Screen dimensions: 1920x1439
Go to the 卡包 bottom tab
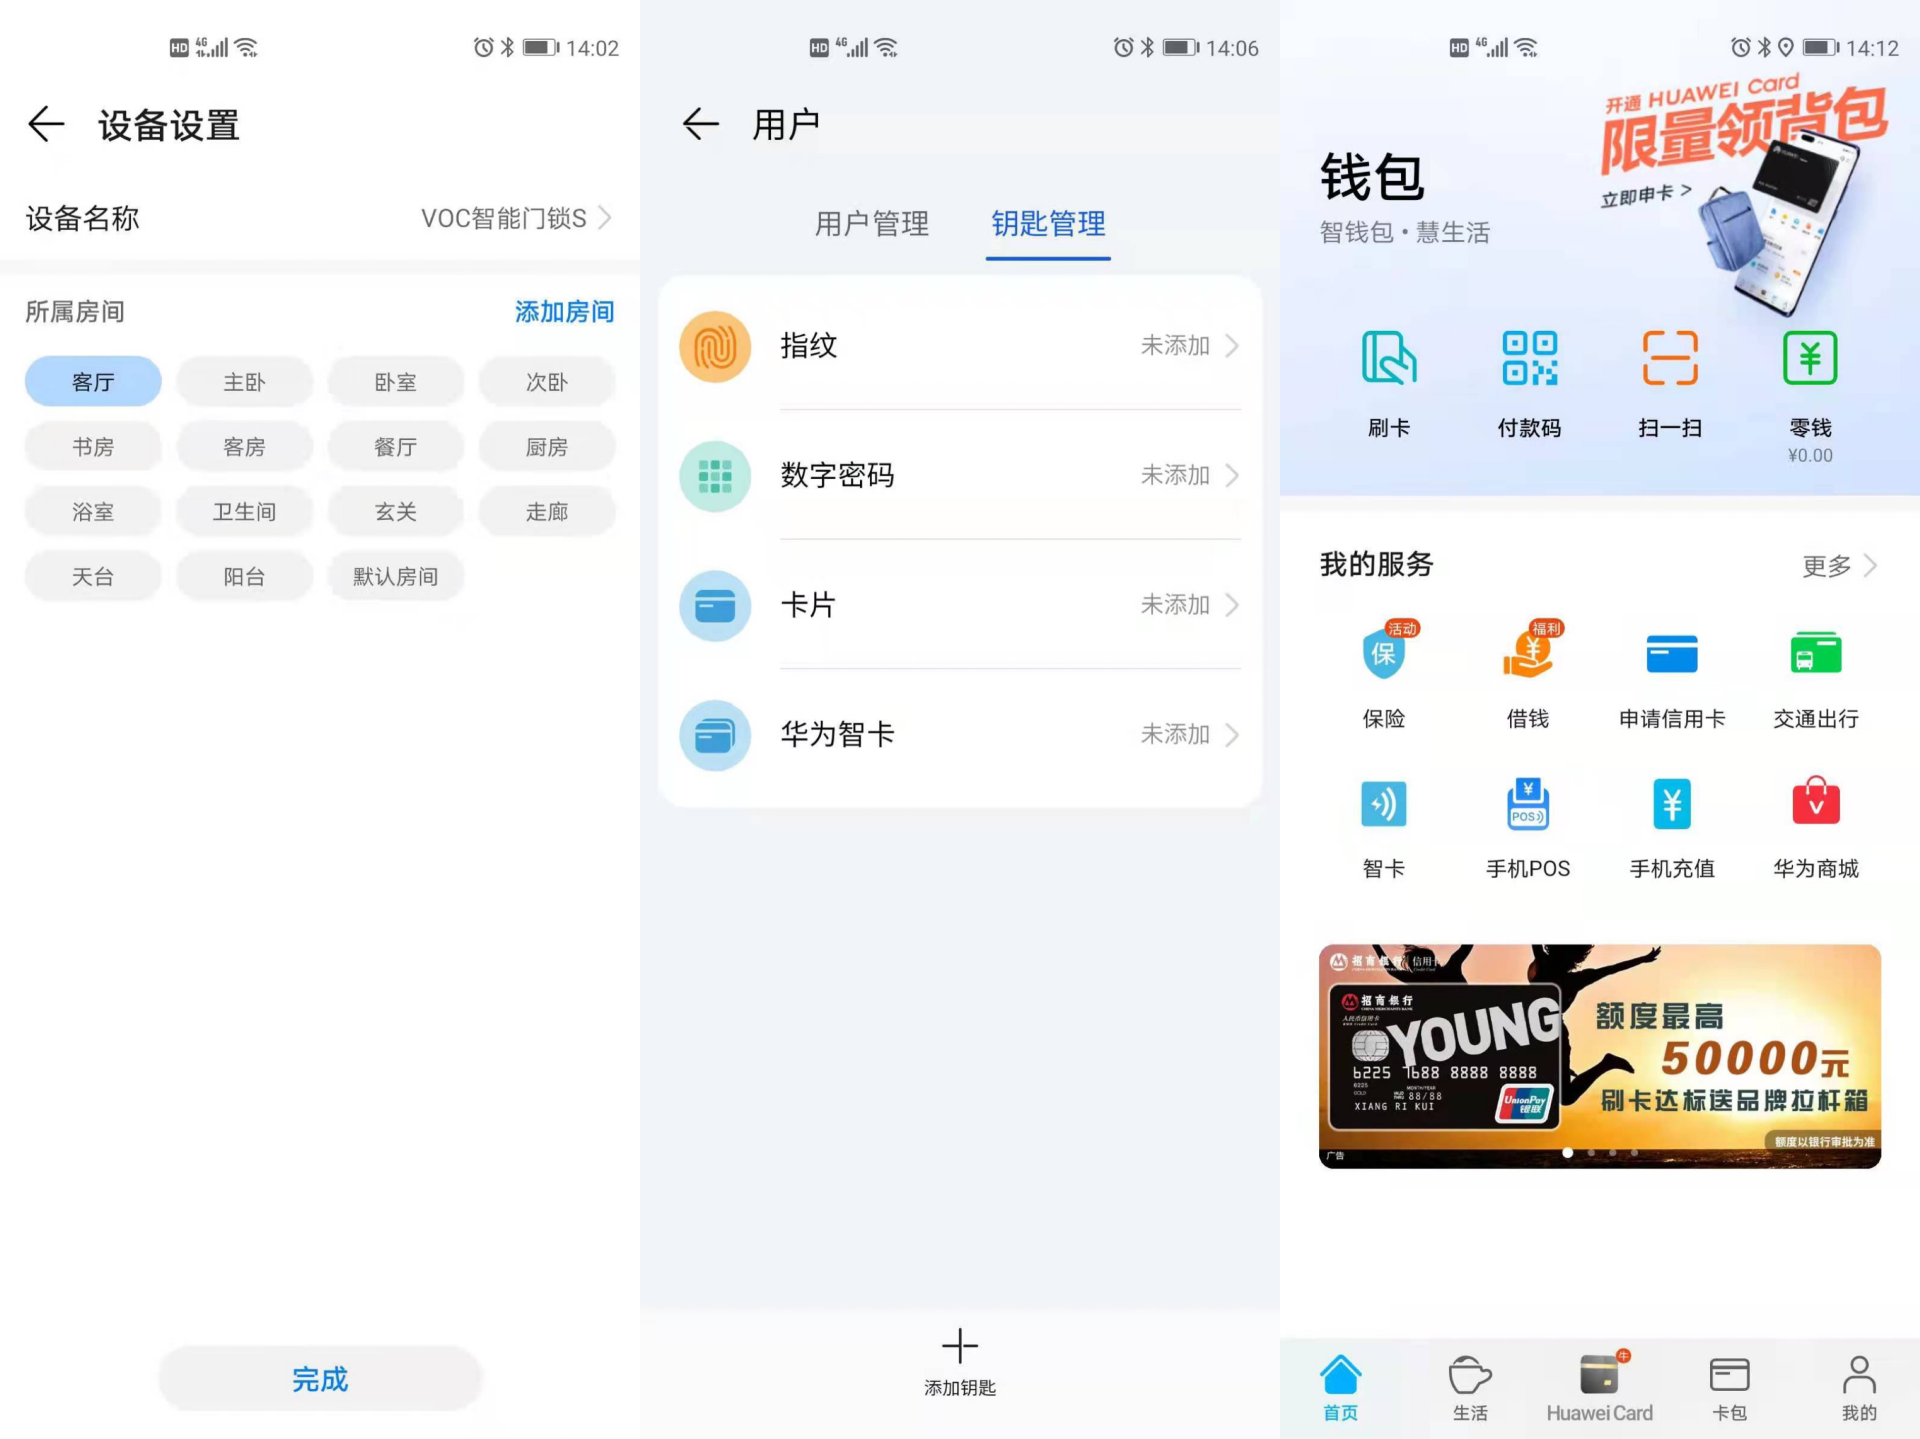[x=1729, y=1388]
